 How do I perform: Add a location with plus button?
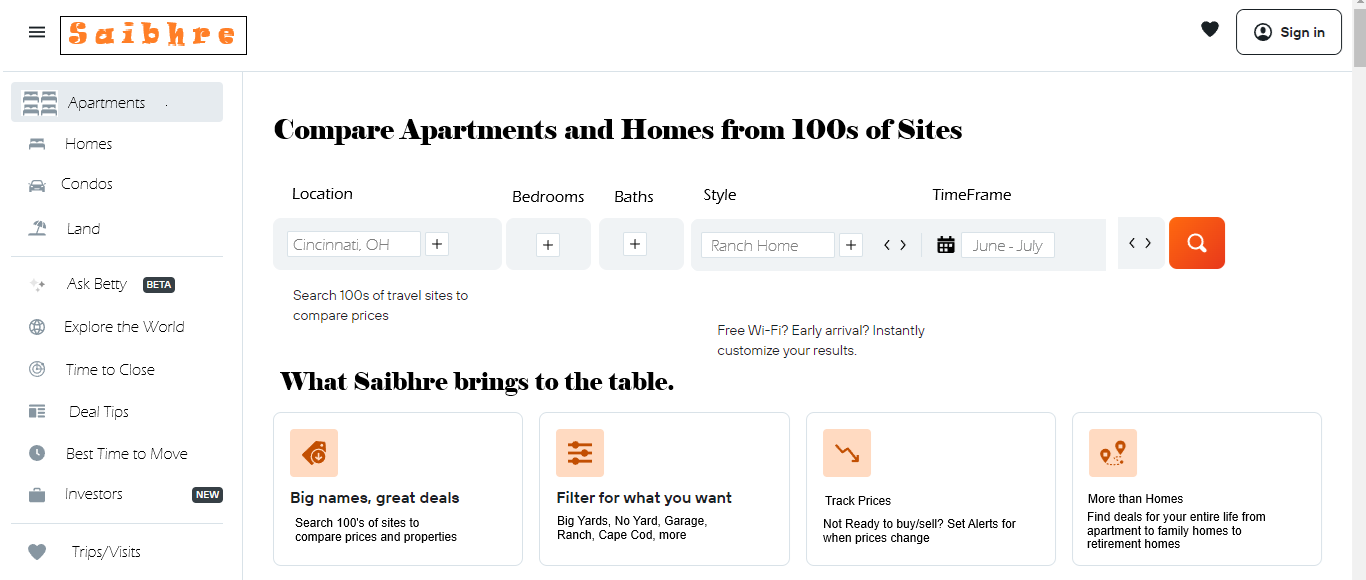tap(437, 244)
